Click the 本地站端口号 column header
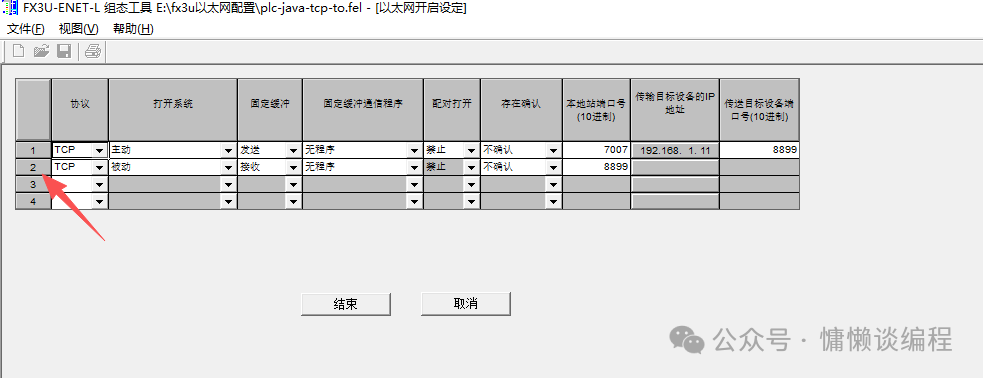The image size is (983, 378). (x=596, y=110)
